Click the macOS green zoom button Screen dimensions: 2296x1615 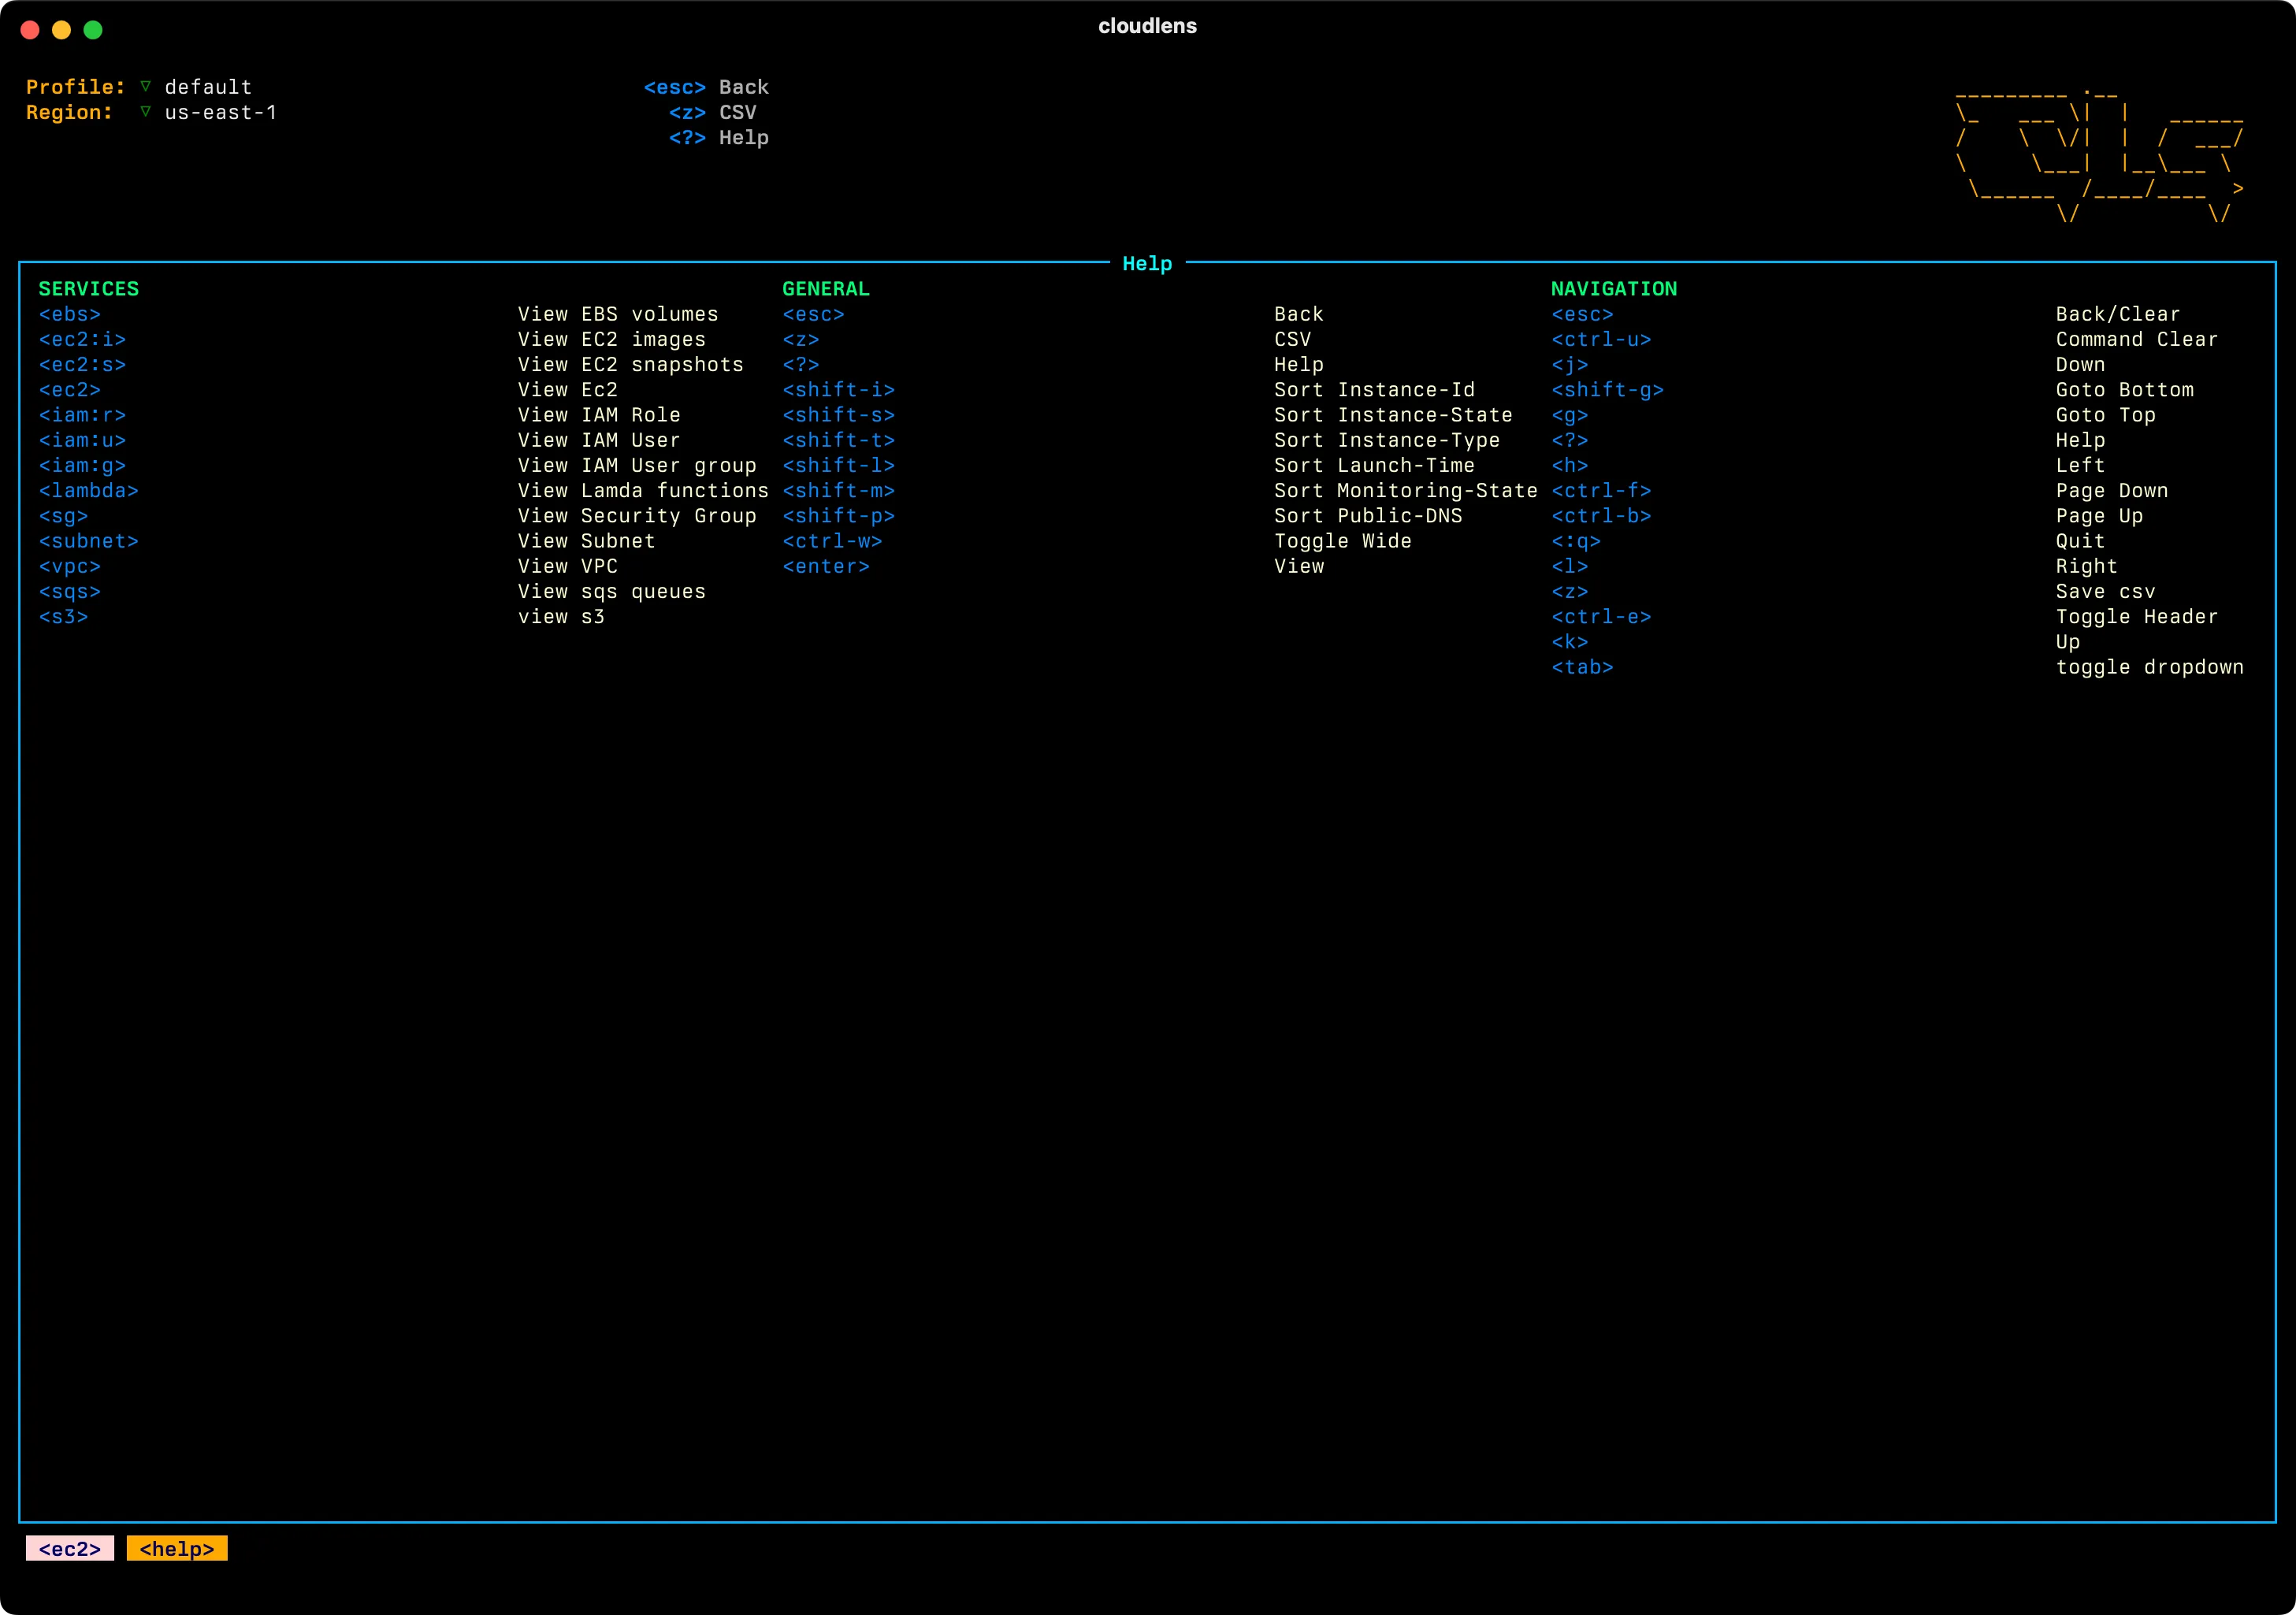[x=93, y=30]
